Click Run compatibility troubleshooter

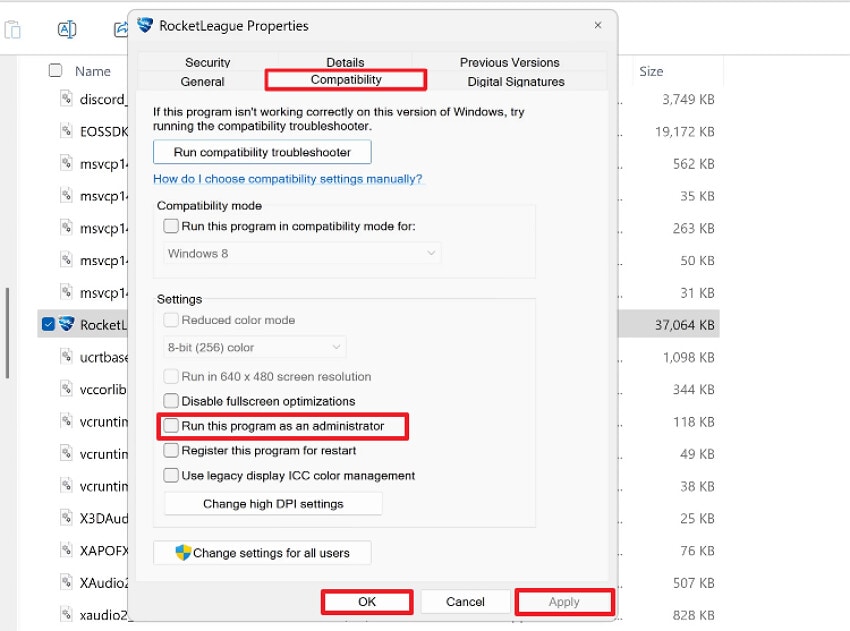pyautogui.click(x=261, y=151)
